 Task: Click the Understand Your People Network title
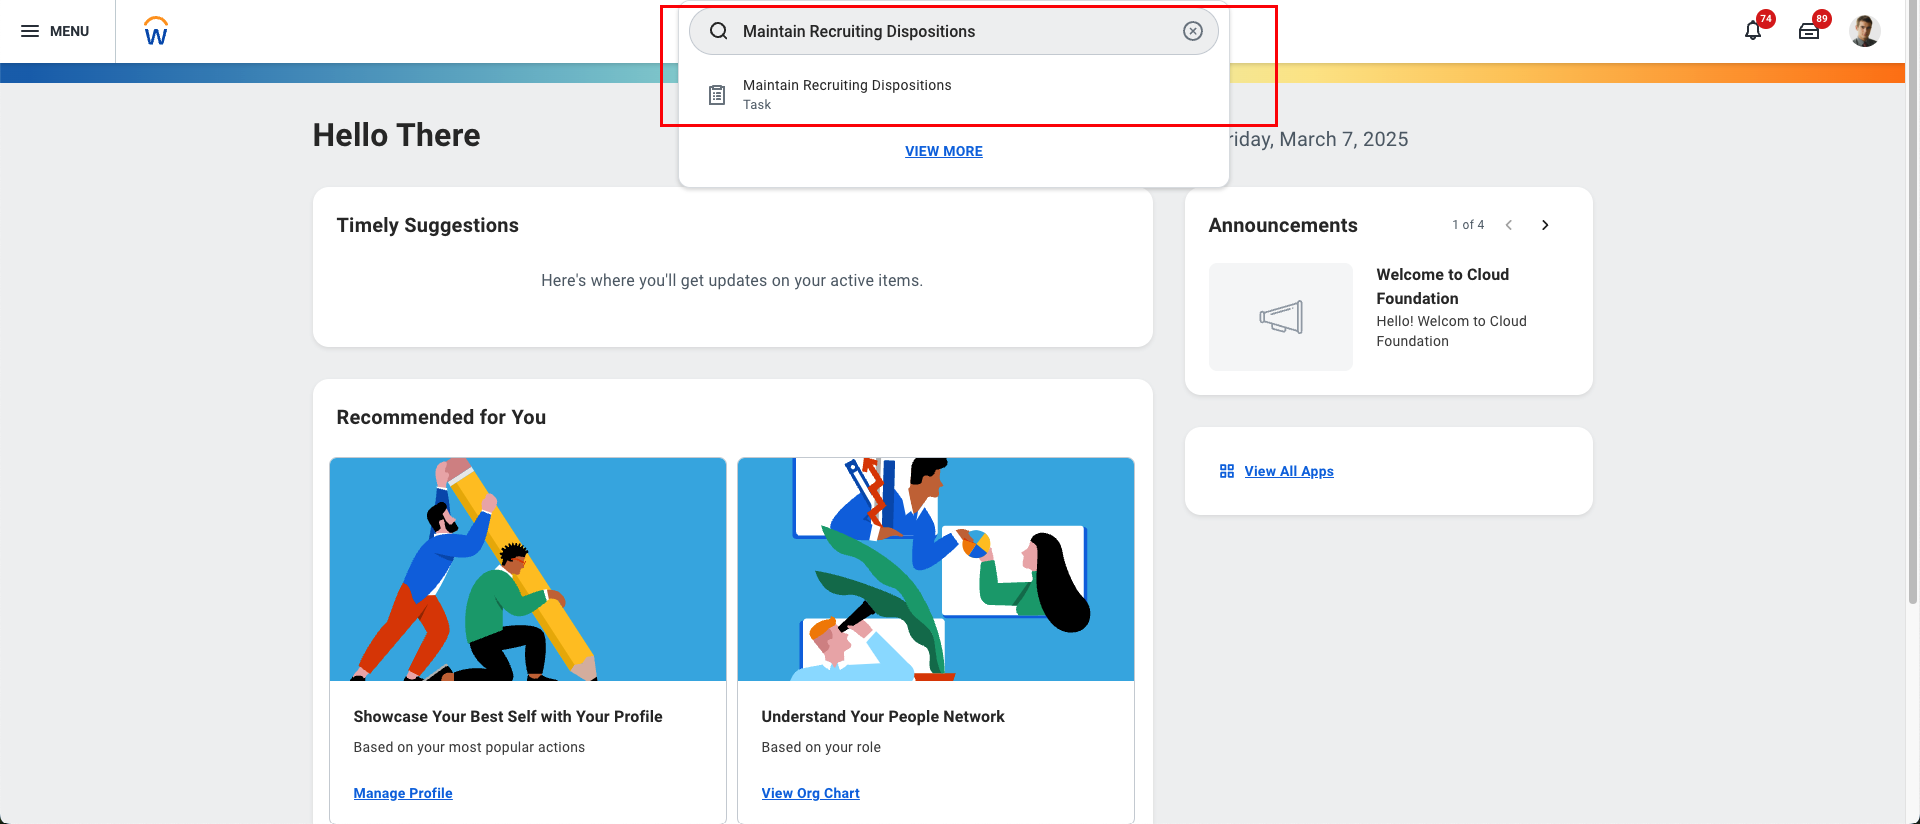coord(883,716)
